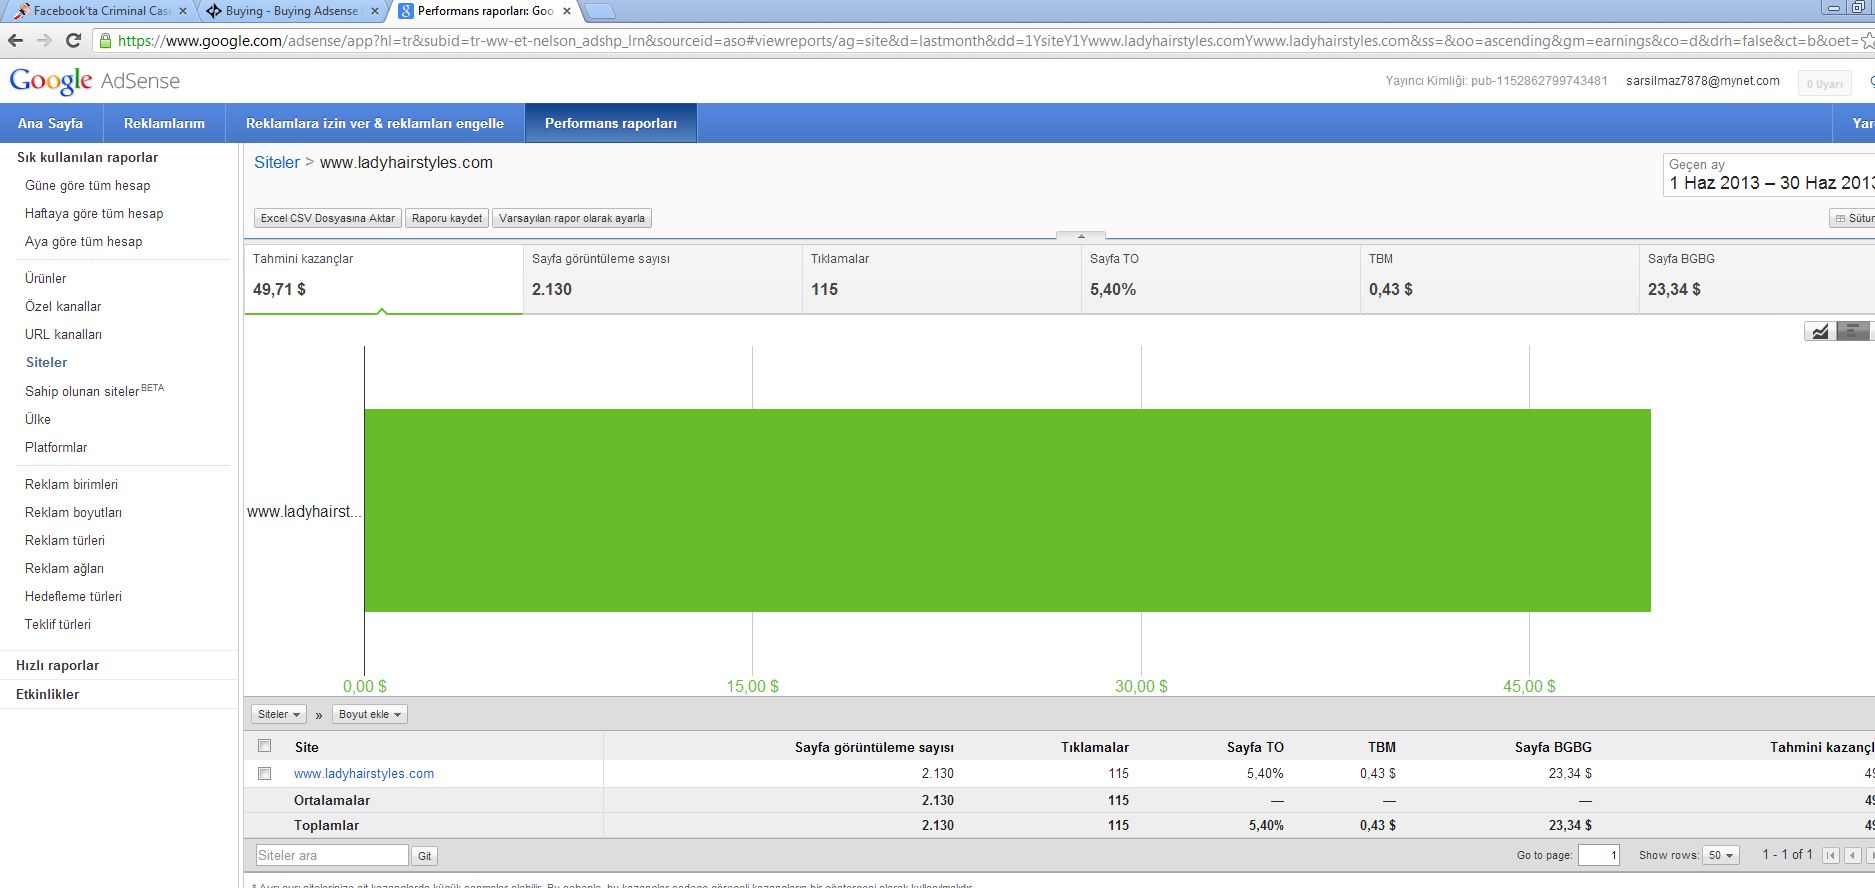Collapse the metrics panel with the small arrow
The image size is (1875, 888).
(x=1080, y=236)
